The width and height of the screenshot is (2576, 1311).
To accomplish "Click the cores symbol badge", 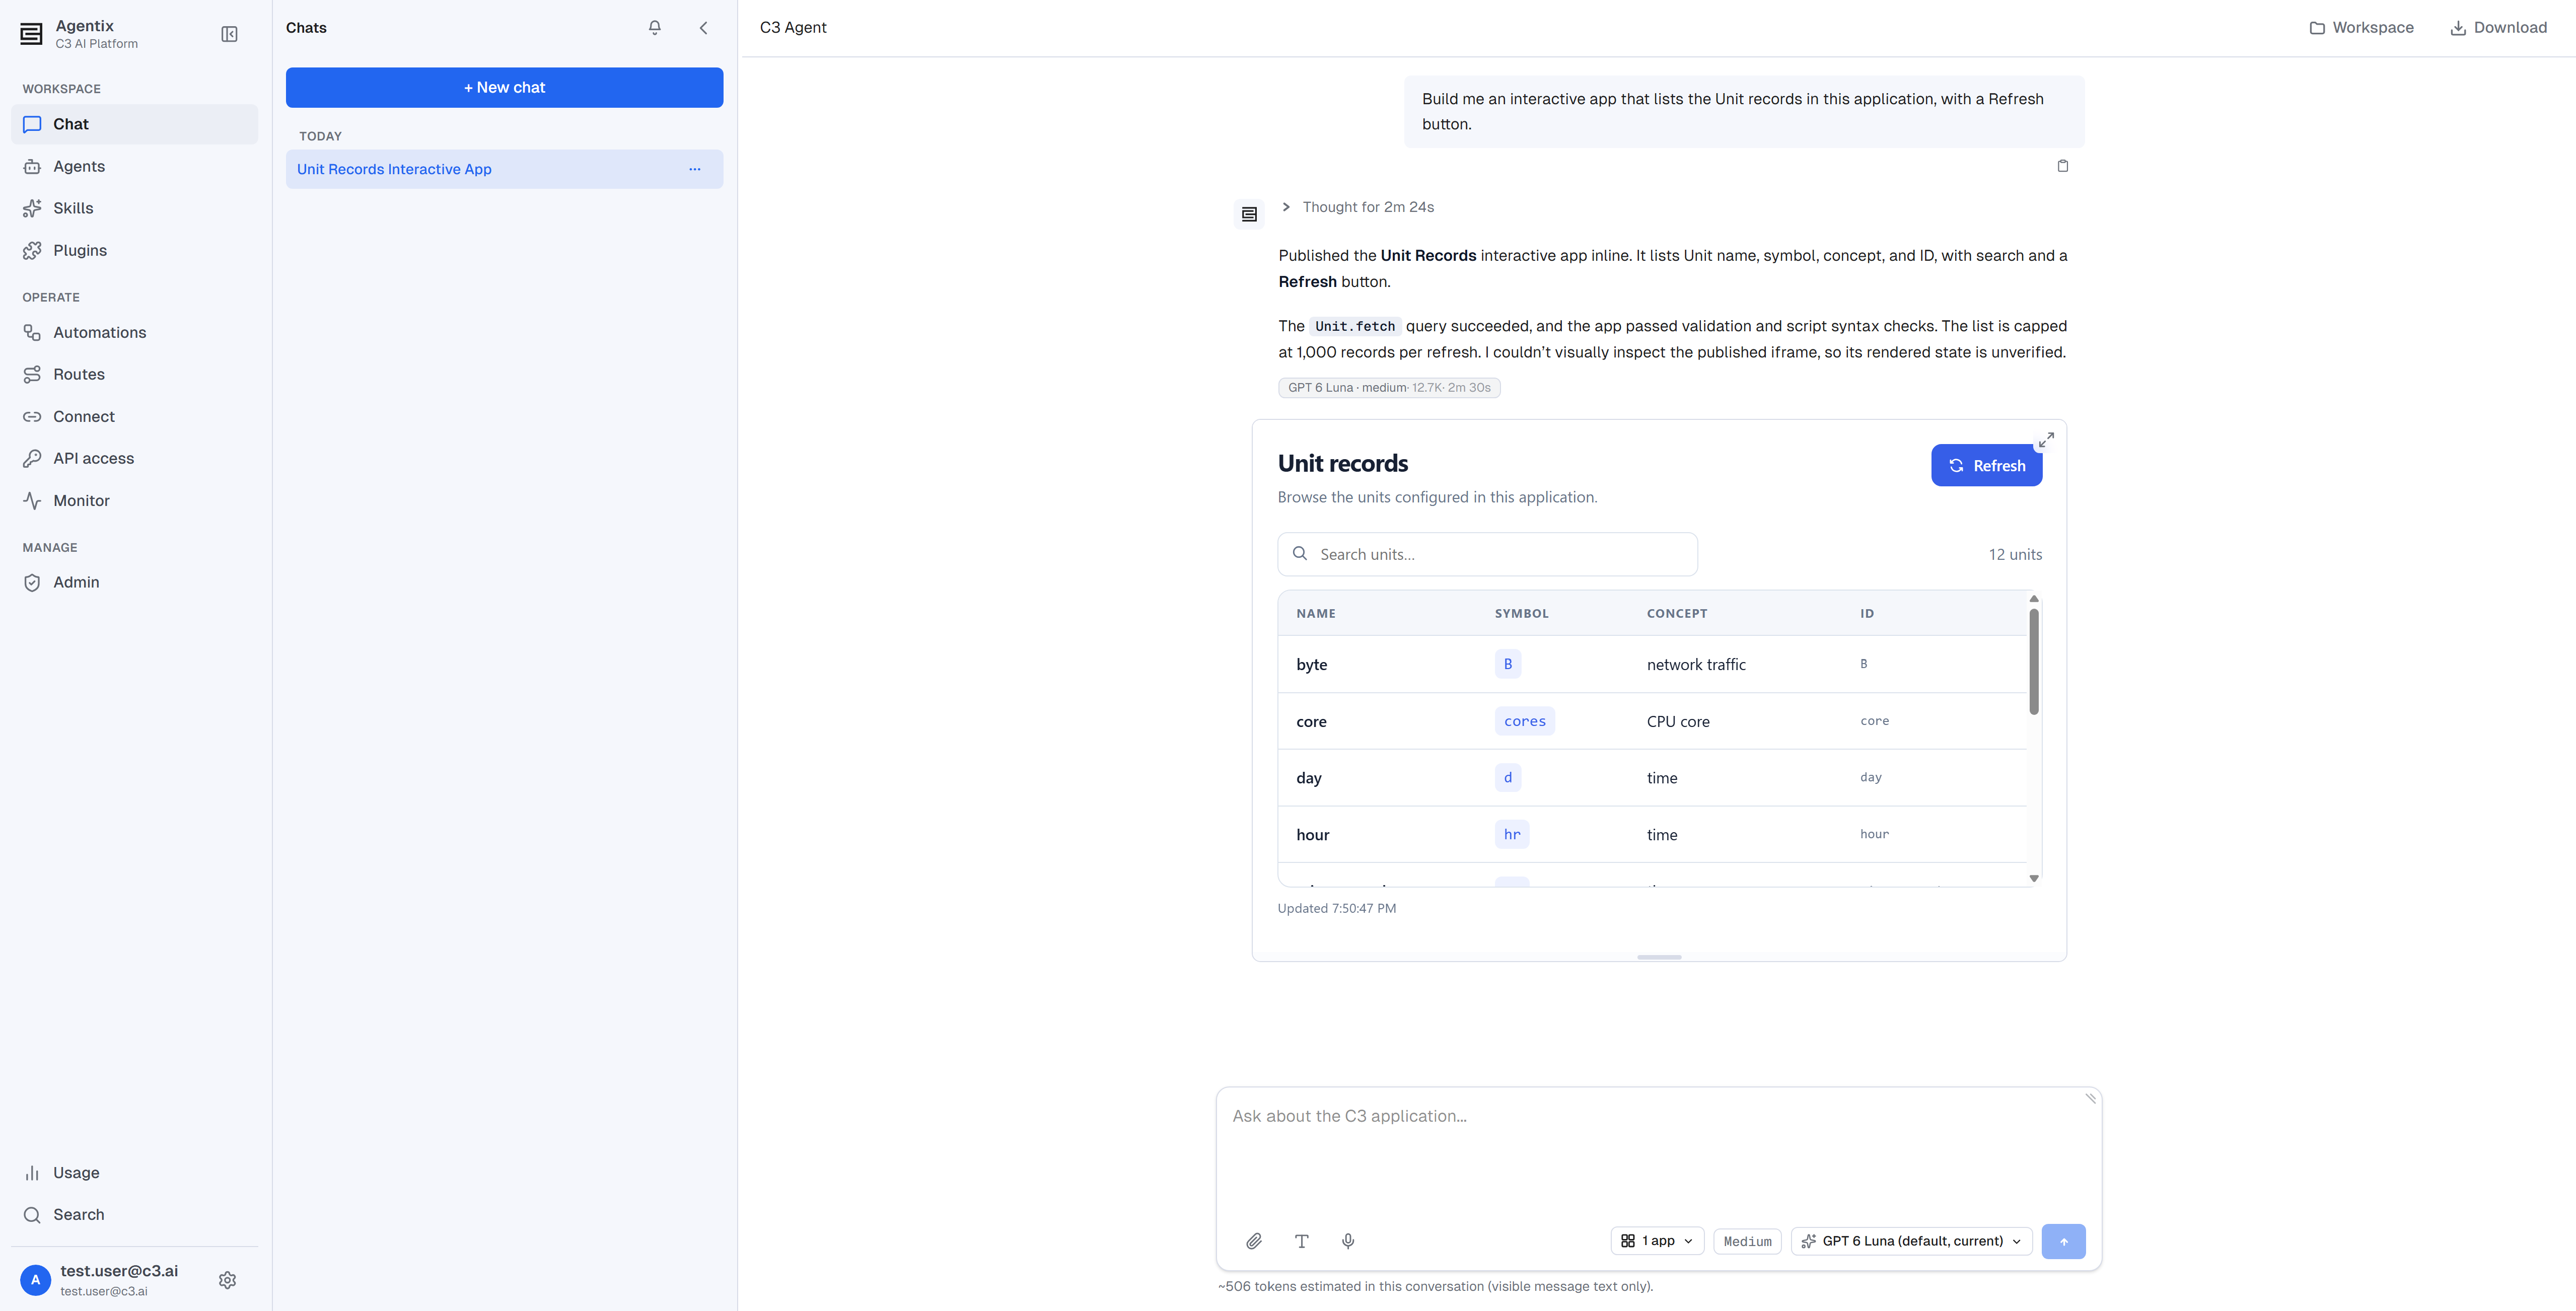I will (x=1524, y=721).
